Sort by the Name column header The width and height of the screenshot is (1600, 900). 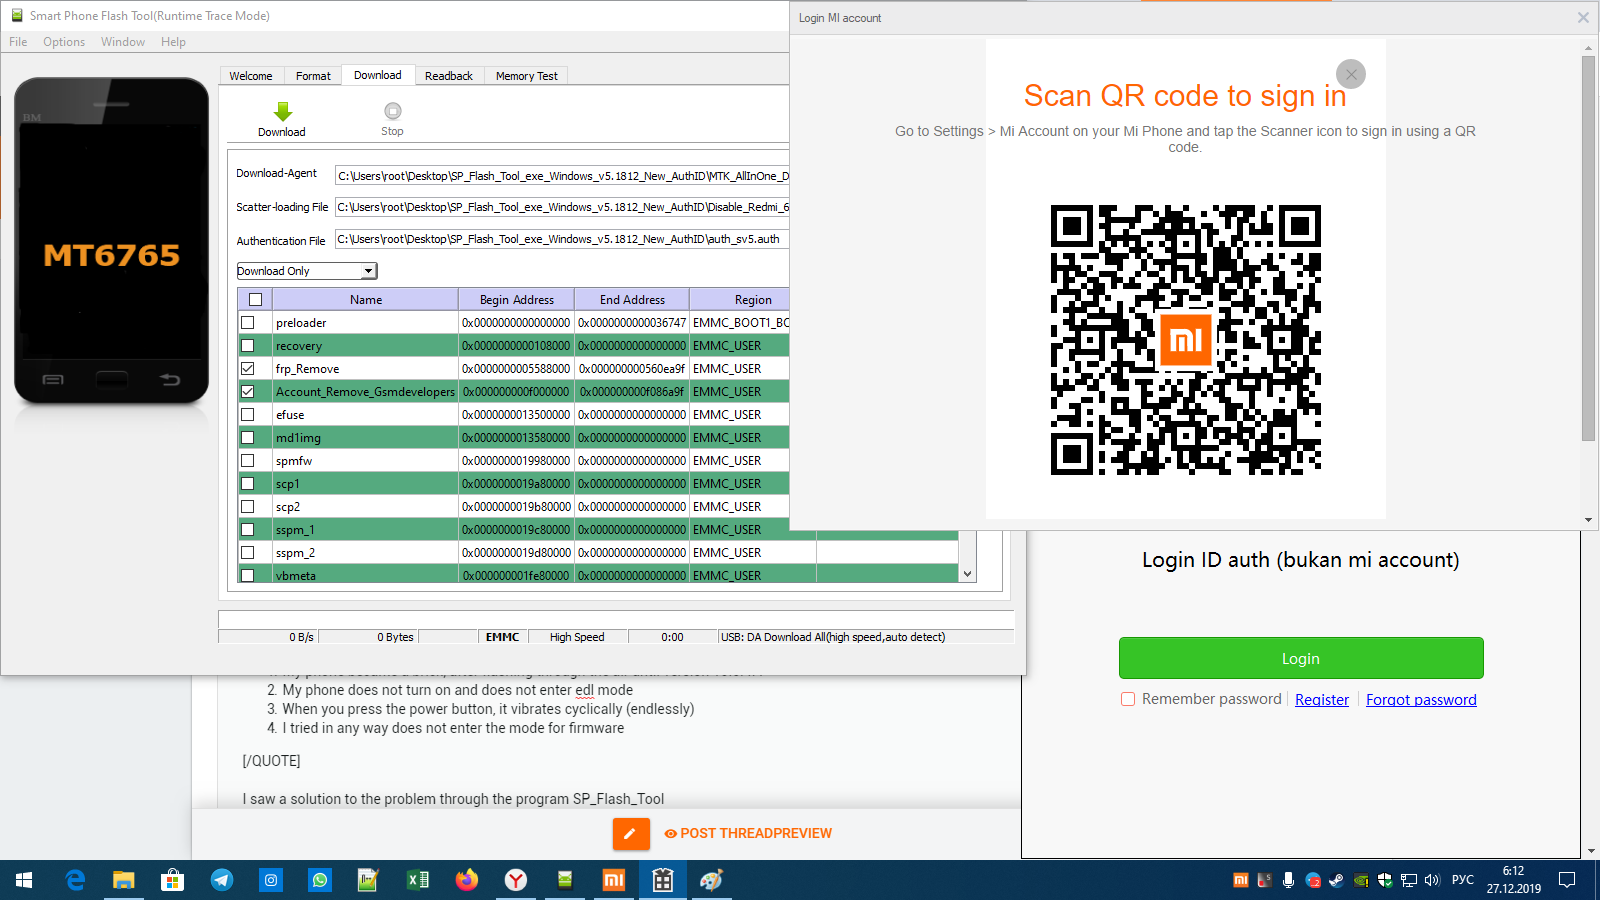pyautogui.click(x=366, y=300)
